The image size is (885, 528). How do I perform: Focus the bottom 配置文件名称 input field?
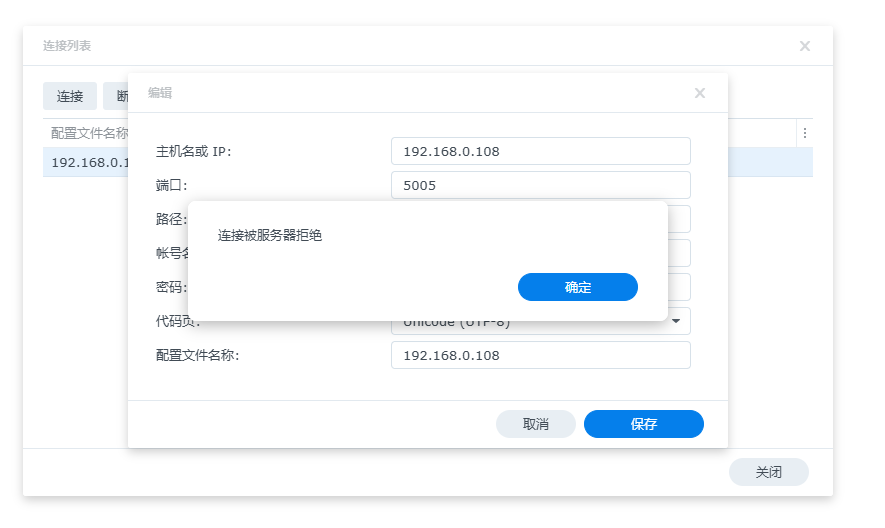coord(540,355)
